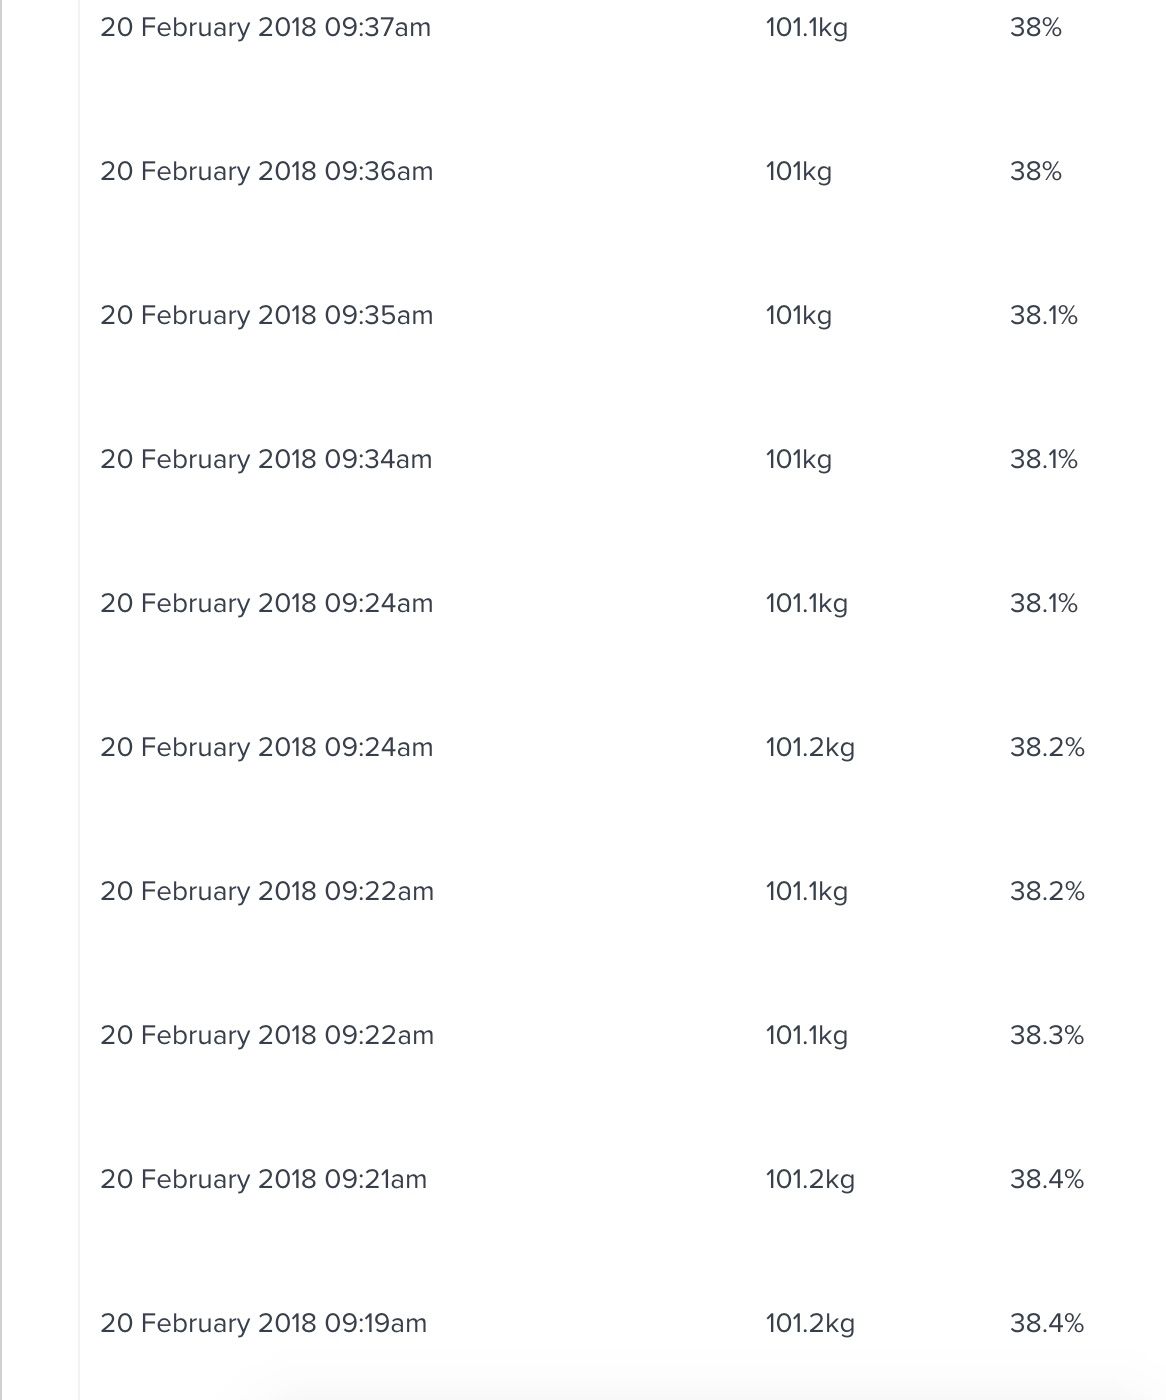Screen dimensions: 1166x1400
Task: Open the 09:34am measurement row
Action: tap(266, 460)
